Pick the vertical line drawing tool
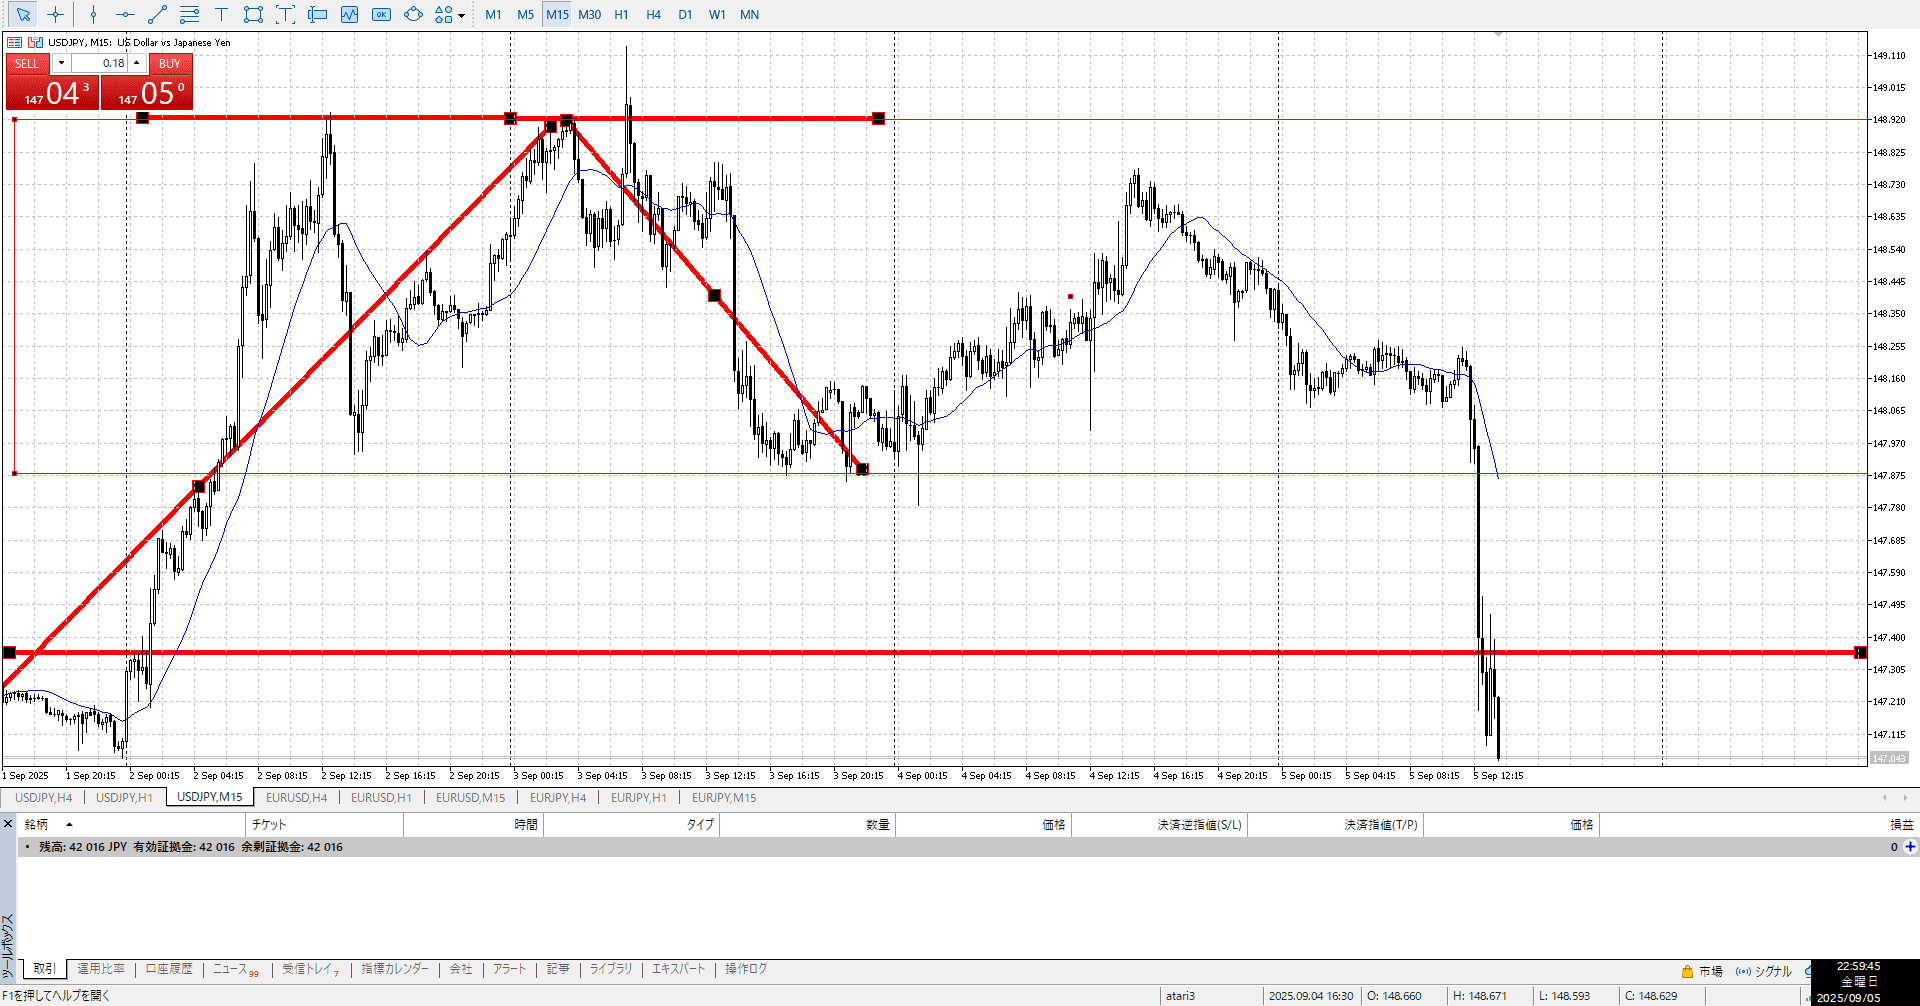Screen dimensions: 1920x1006 [93, 14]
